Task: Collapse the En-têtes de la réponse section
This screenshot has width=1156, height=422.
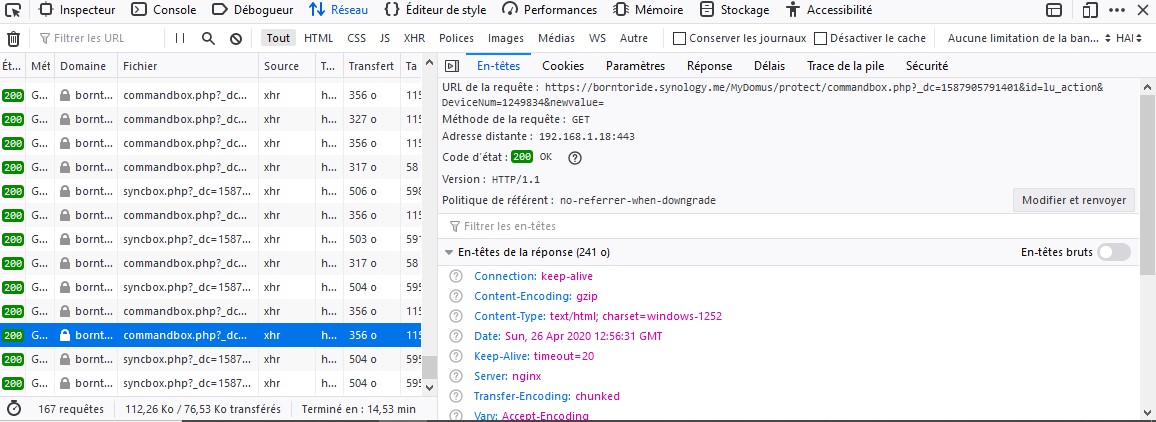Action: coord(449,253)
